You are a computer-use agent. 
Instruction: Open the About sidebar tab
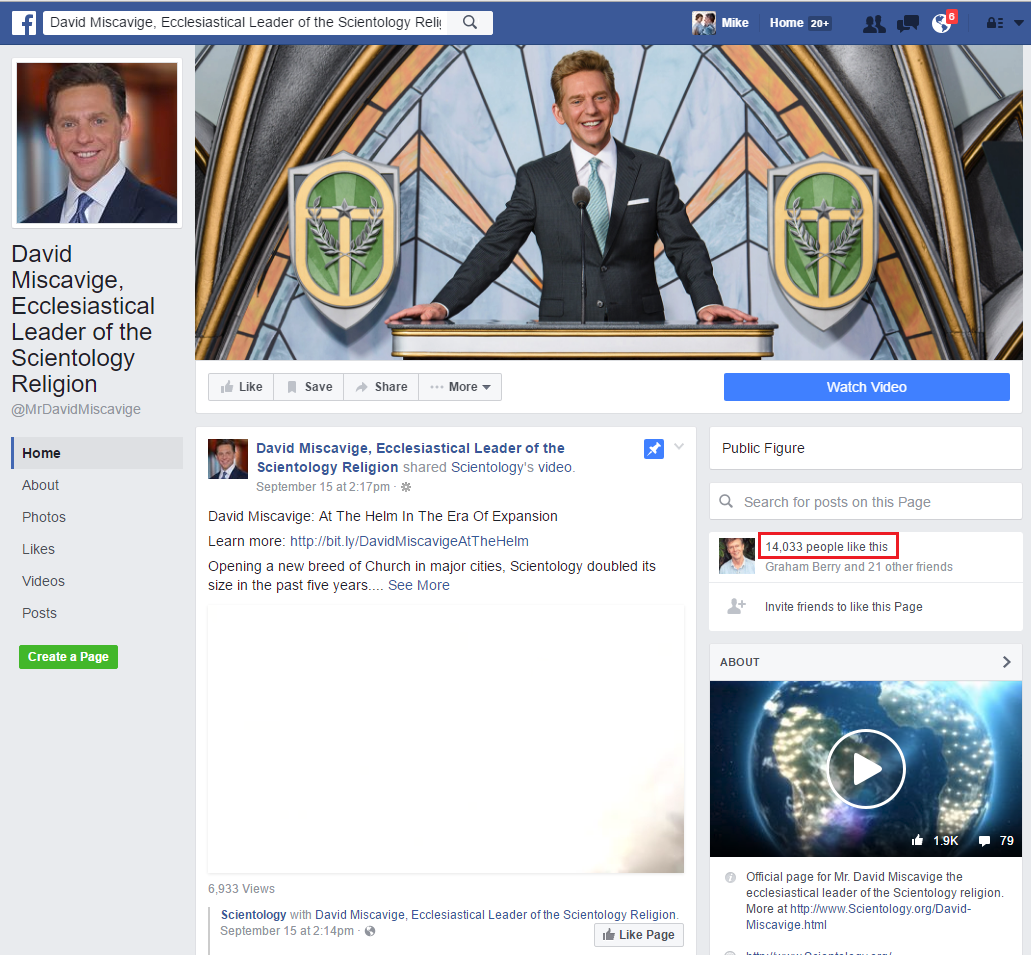[x=40, y=485]
